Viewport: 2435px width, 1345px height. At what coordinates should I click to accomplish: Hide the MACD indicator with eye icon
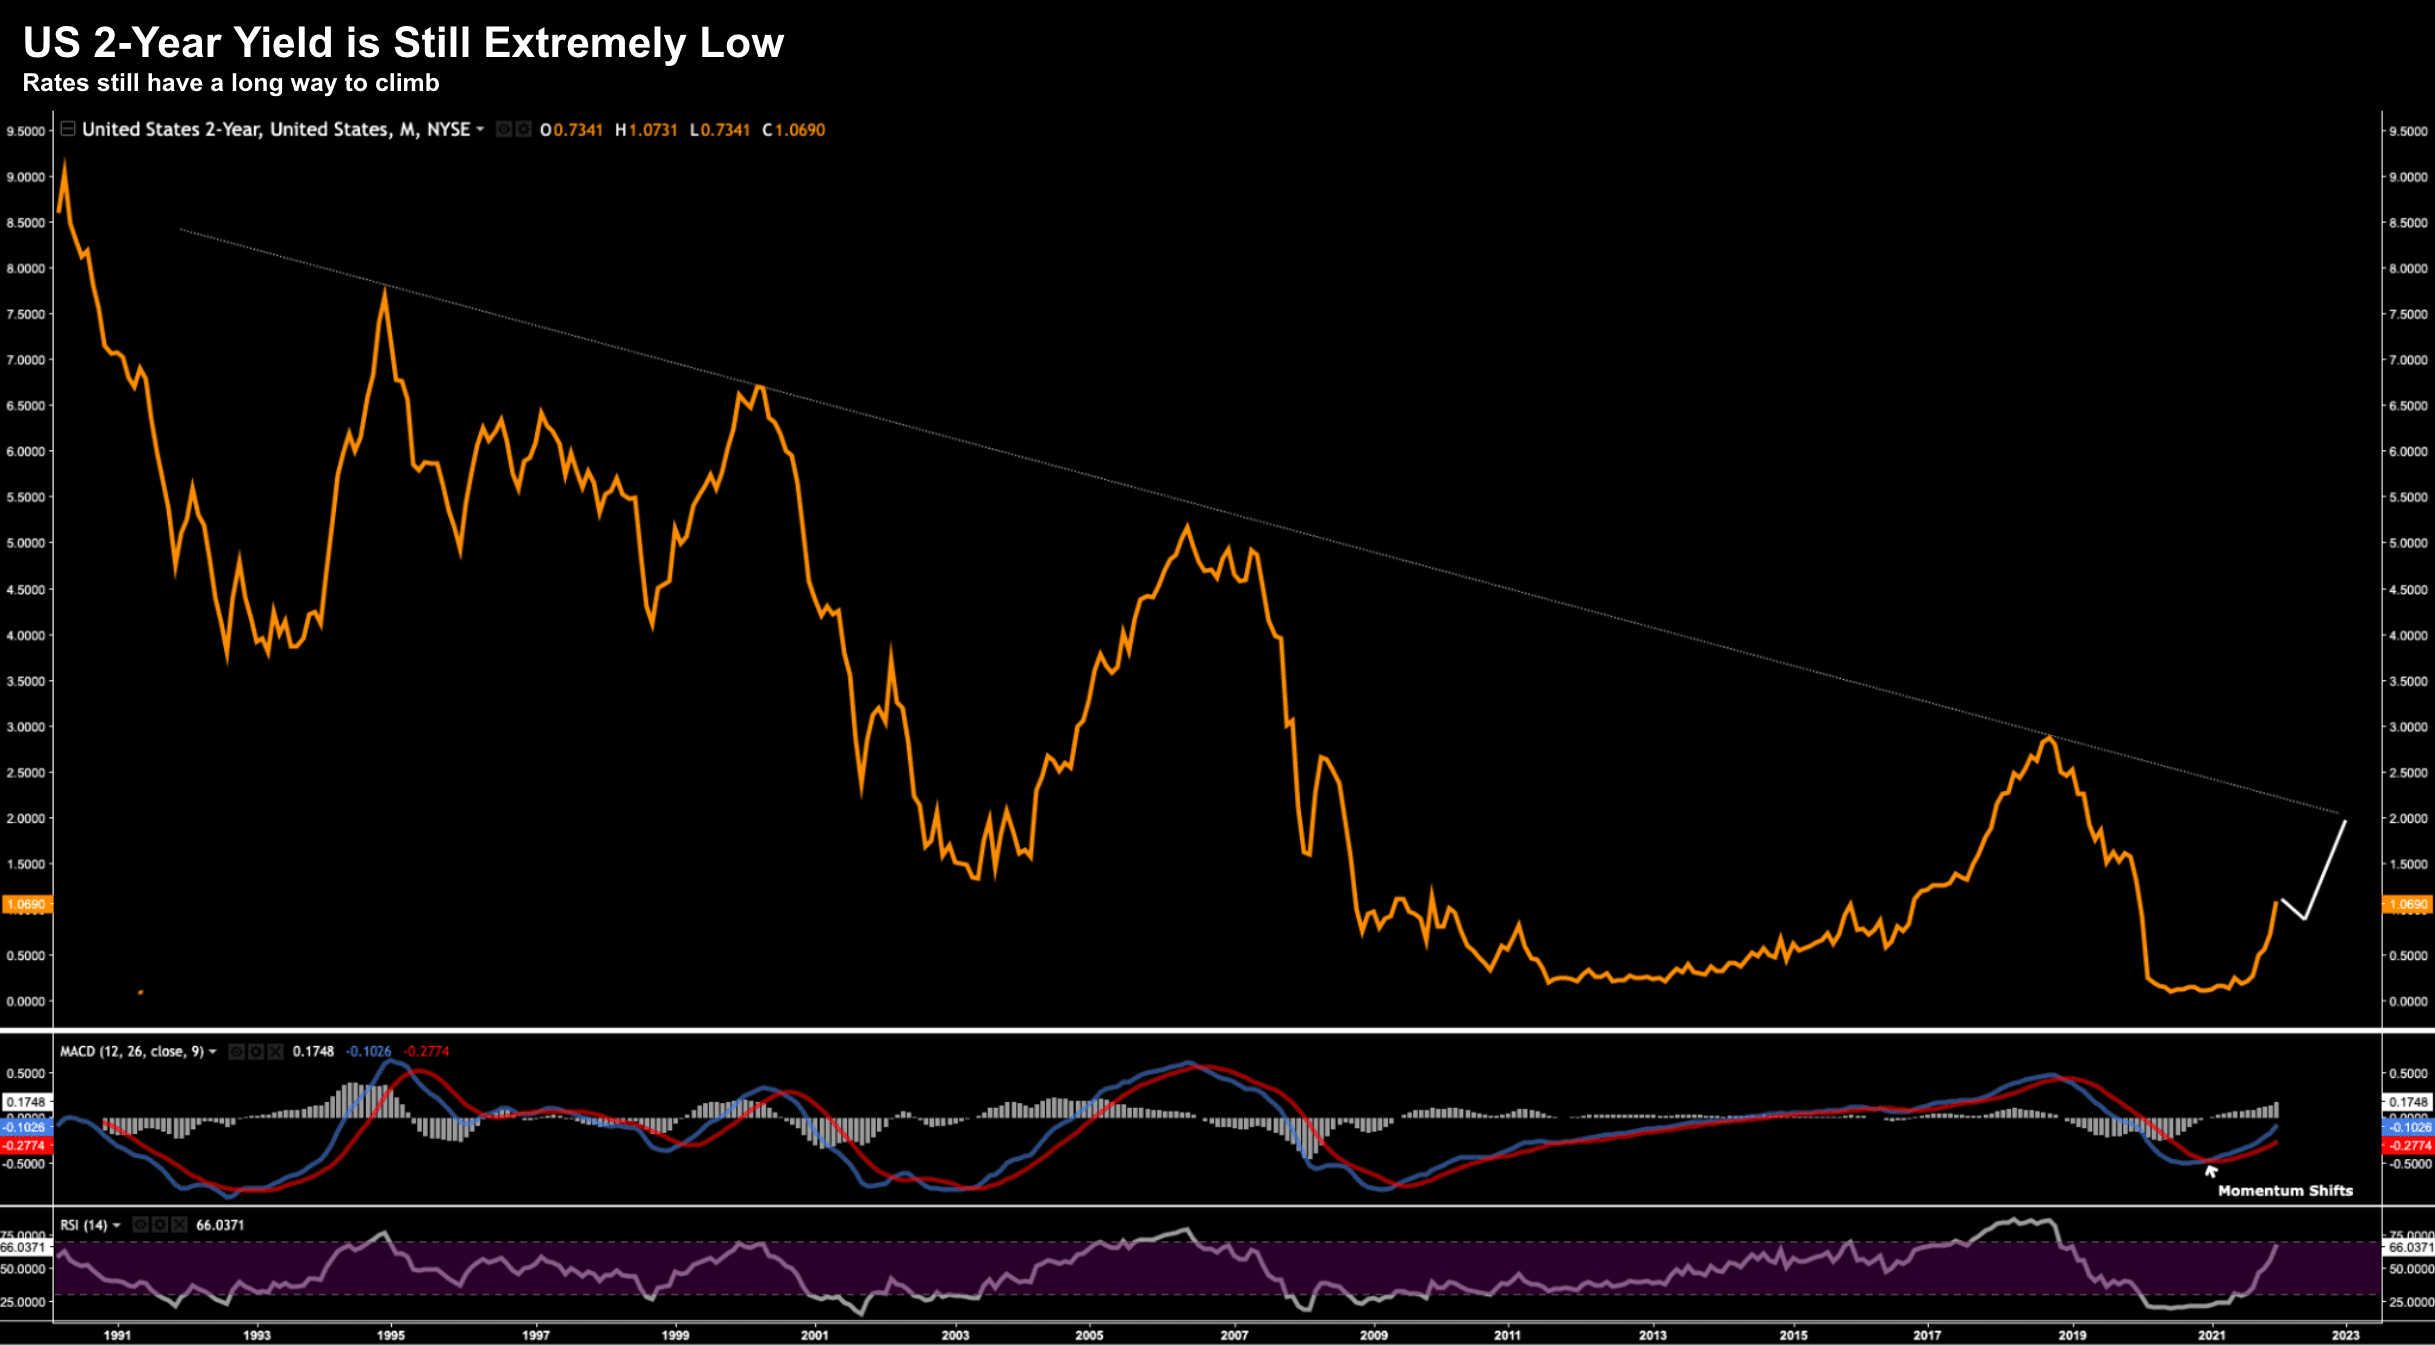pyautogui.click(x=237, y=1051)
